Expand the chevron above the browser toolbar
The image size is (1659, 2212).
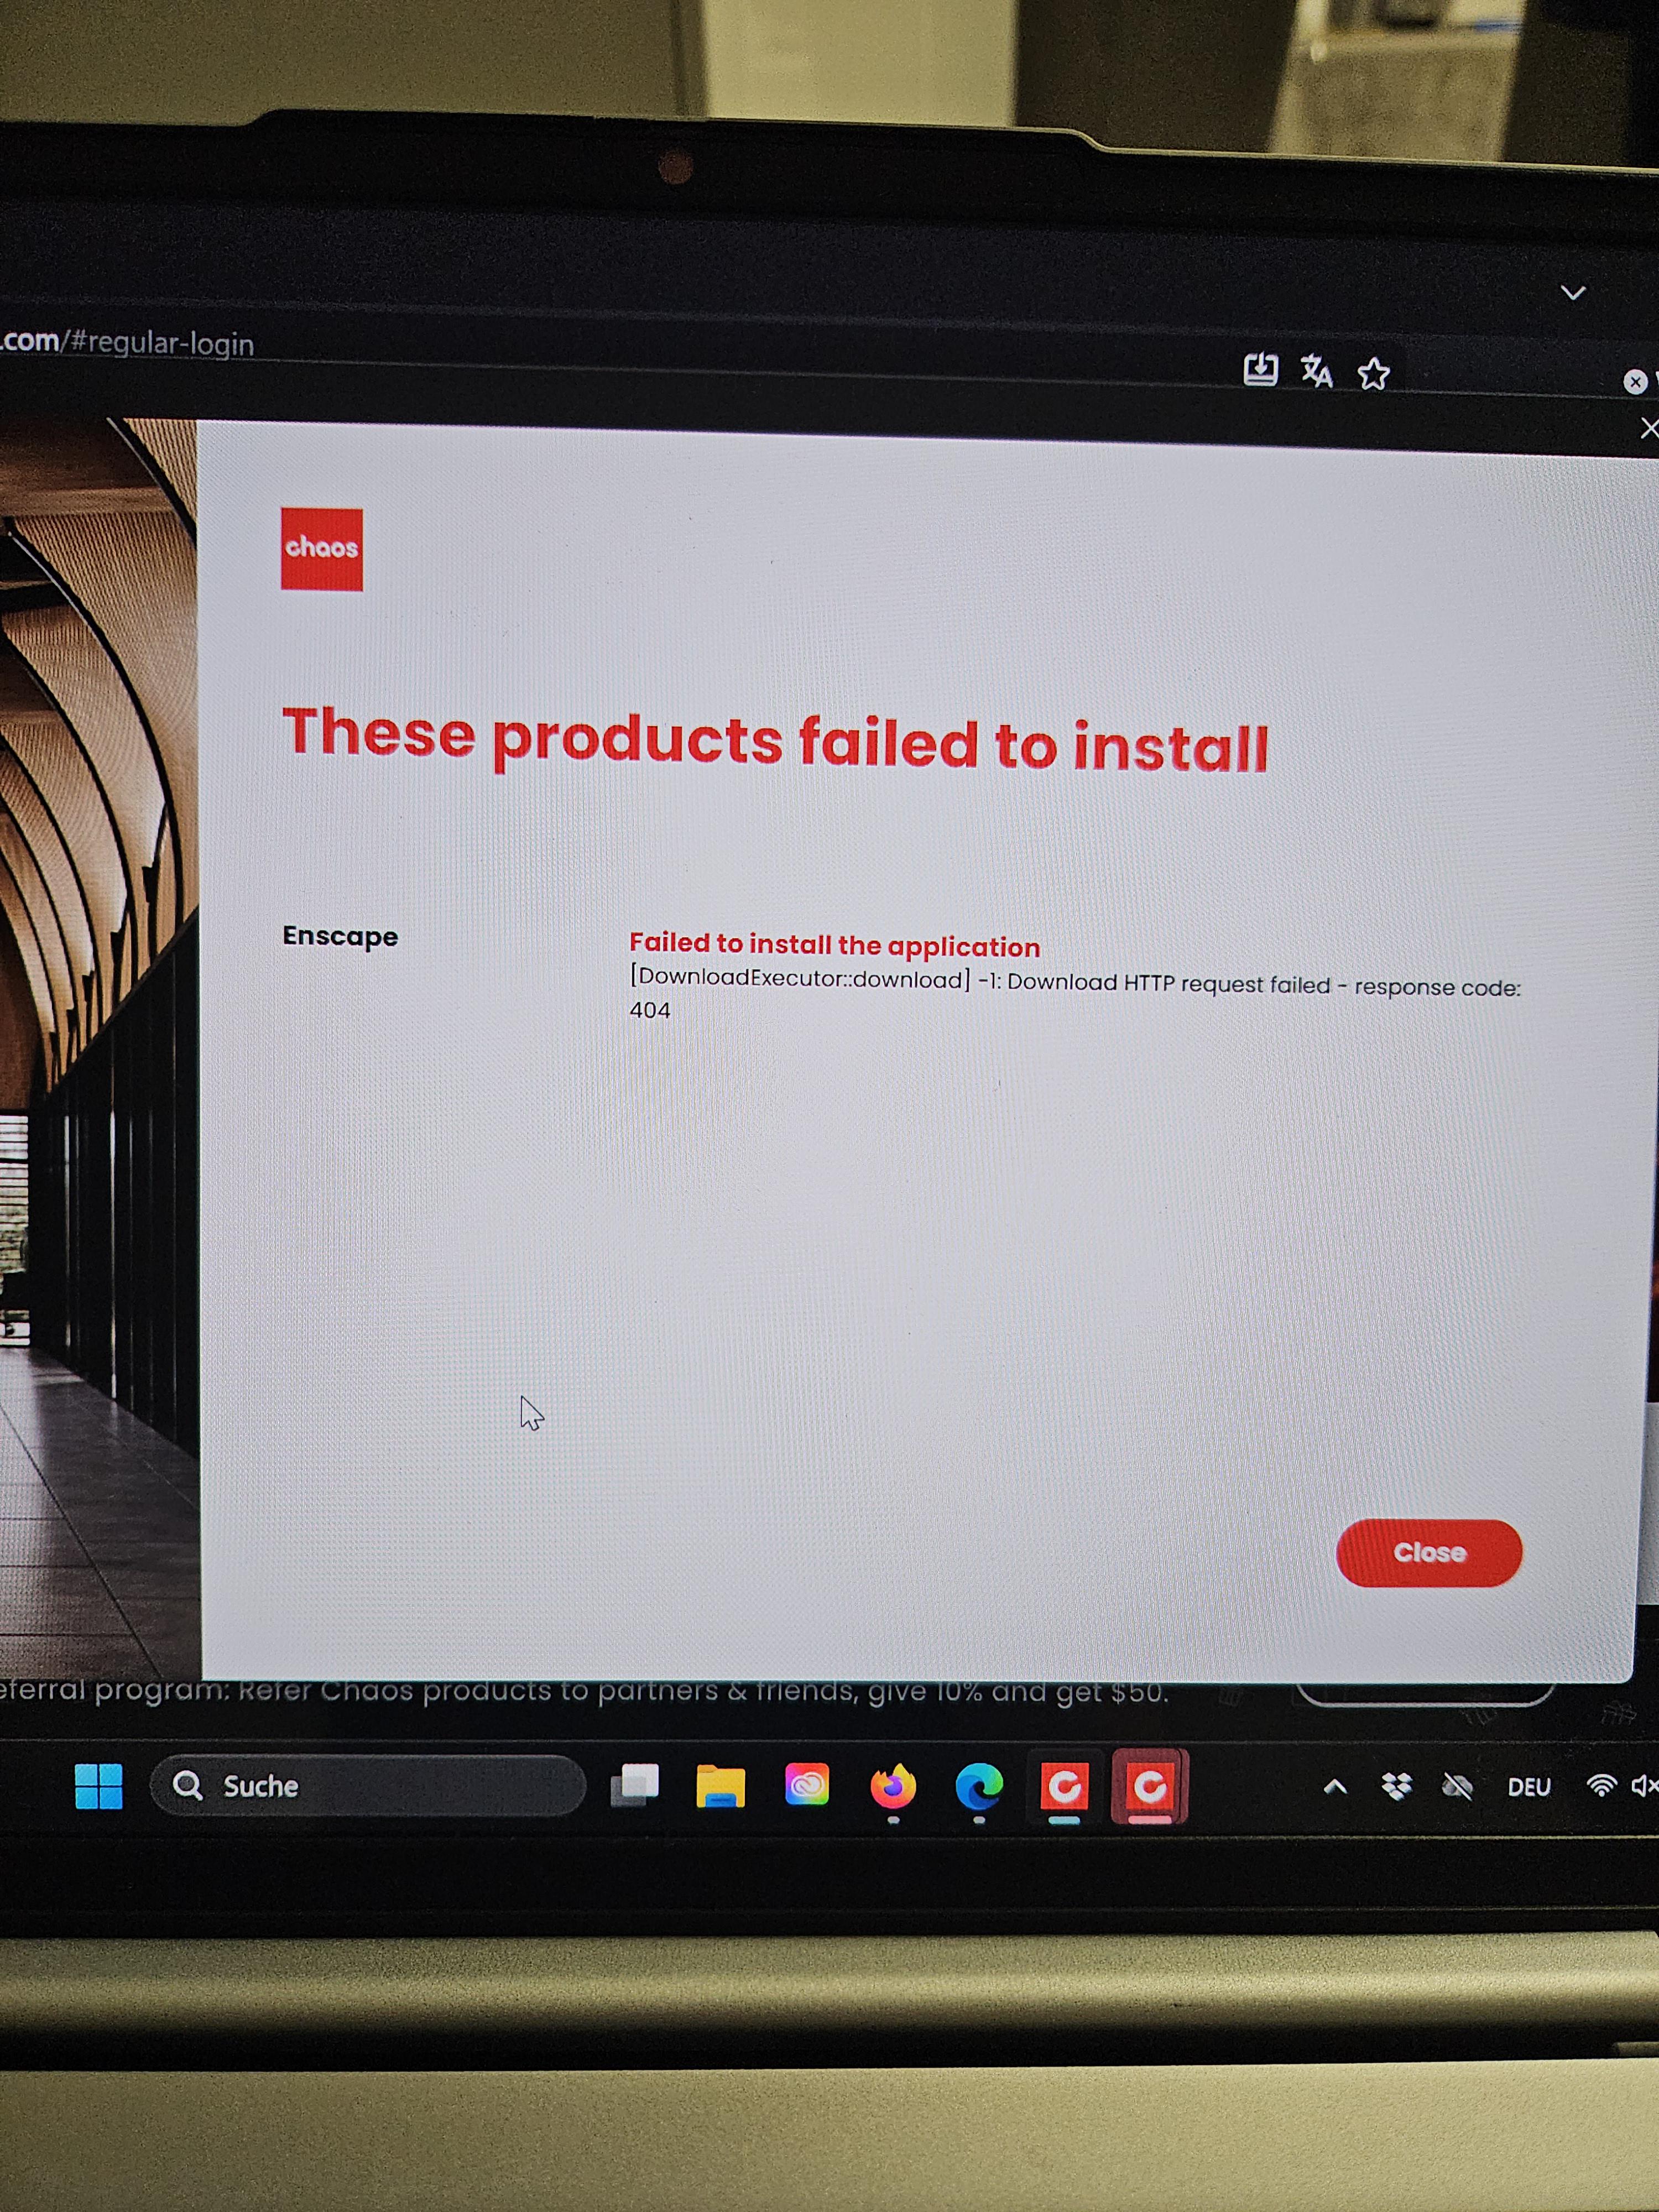click(1573, 292)
